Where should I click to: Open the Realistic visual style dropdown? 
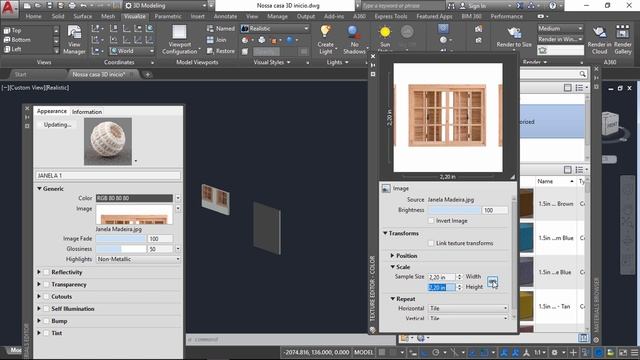[x=275, y=28]
